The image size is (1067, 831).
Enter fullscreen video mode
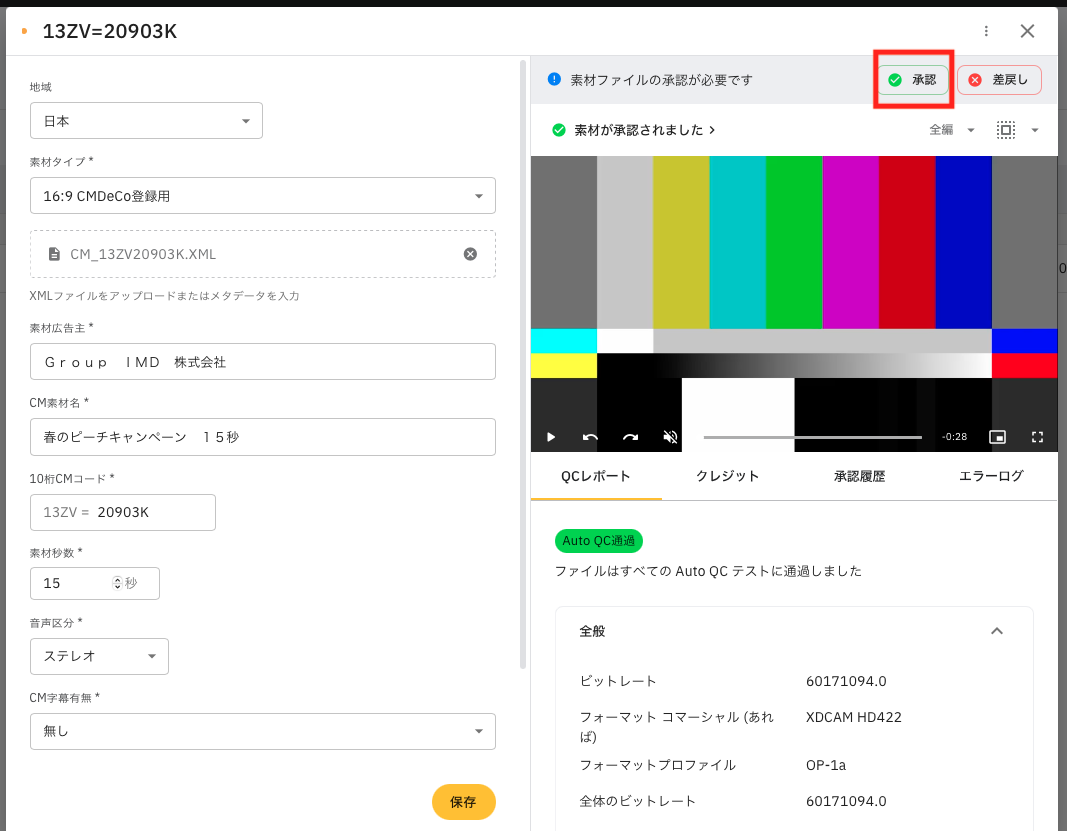(1037, 437)
